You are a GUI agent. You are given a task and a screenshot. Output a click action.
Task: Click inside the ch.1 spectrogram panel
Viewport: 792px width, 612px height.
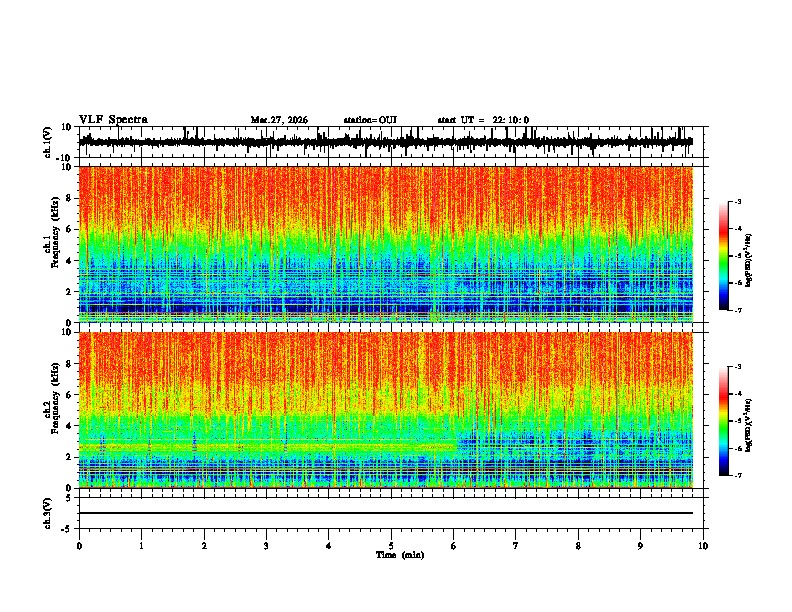[386, 244]
